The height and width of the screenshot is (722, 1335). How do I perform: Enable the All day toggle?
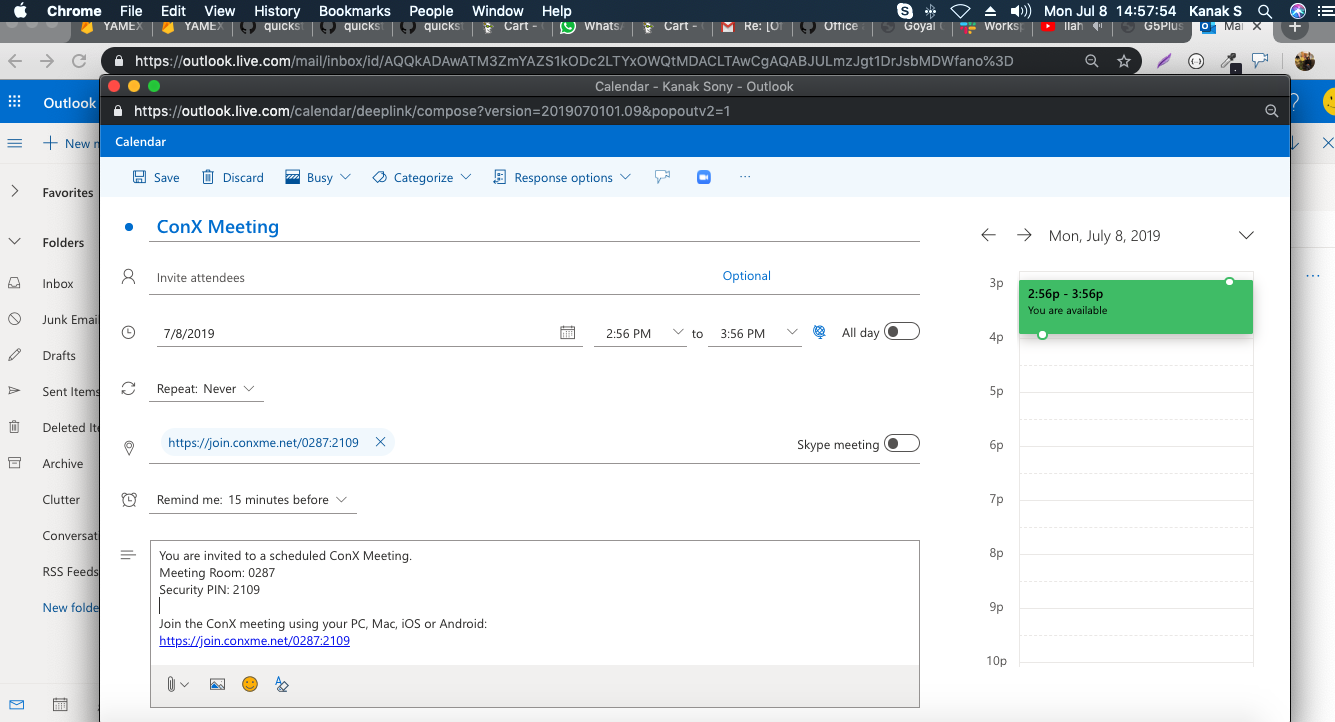click(x=901, y=331)
